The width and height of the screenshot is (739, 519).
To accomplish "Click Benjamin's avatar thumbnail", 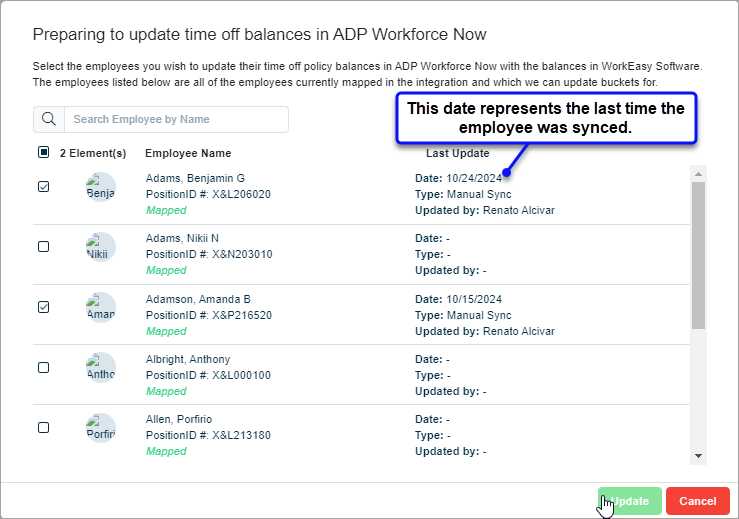I will [x=101, y=187].
